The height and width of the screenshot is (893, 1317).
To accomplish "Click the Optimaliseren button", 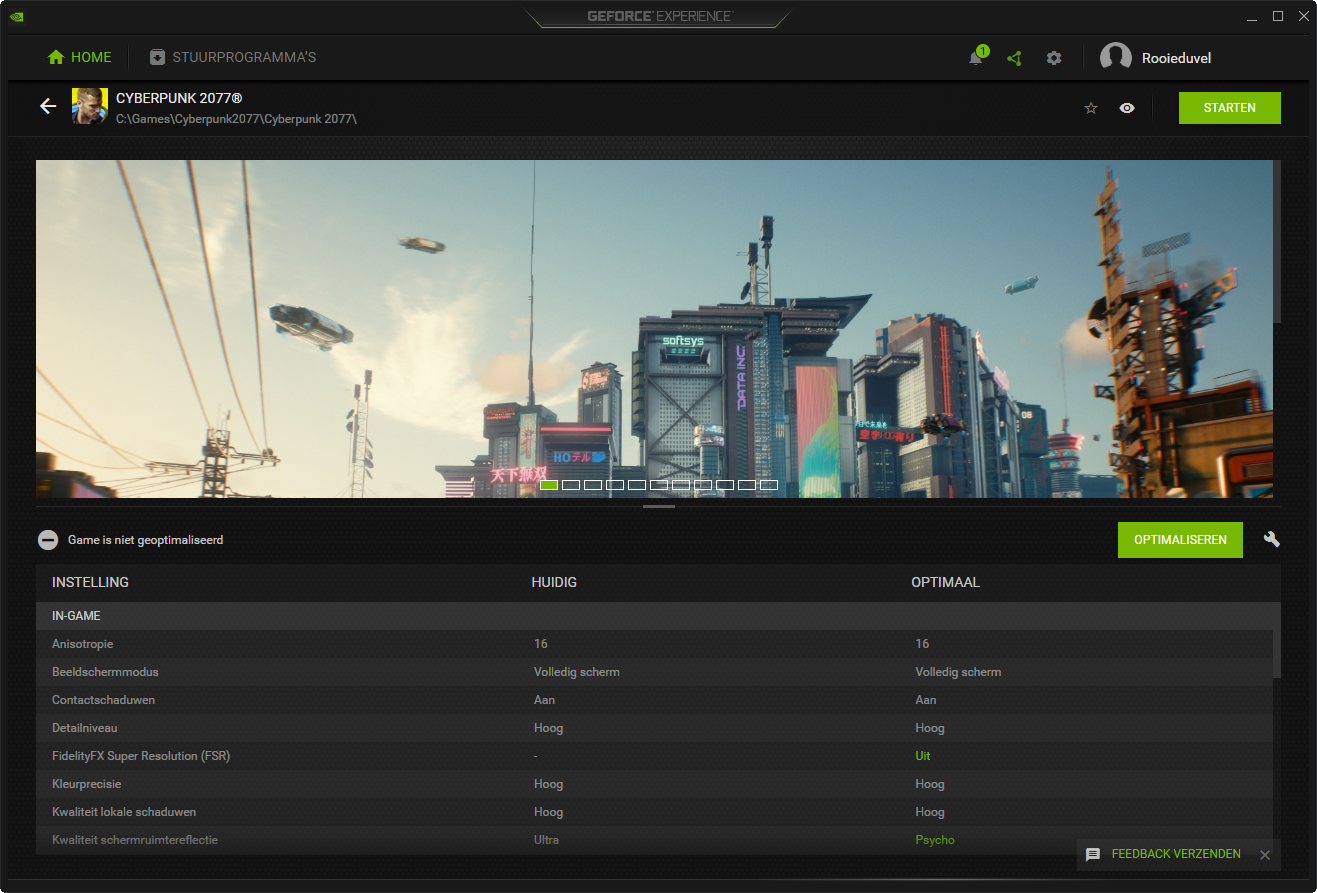I will tap(1180, 540).
